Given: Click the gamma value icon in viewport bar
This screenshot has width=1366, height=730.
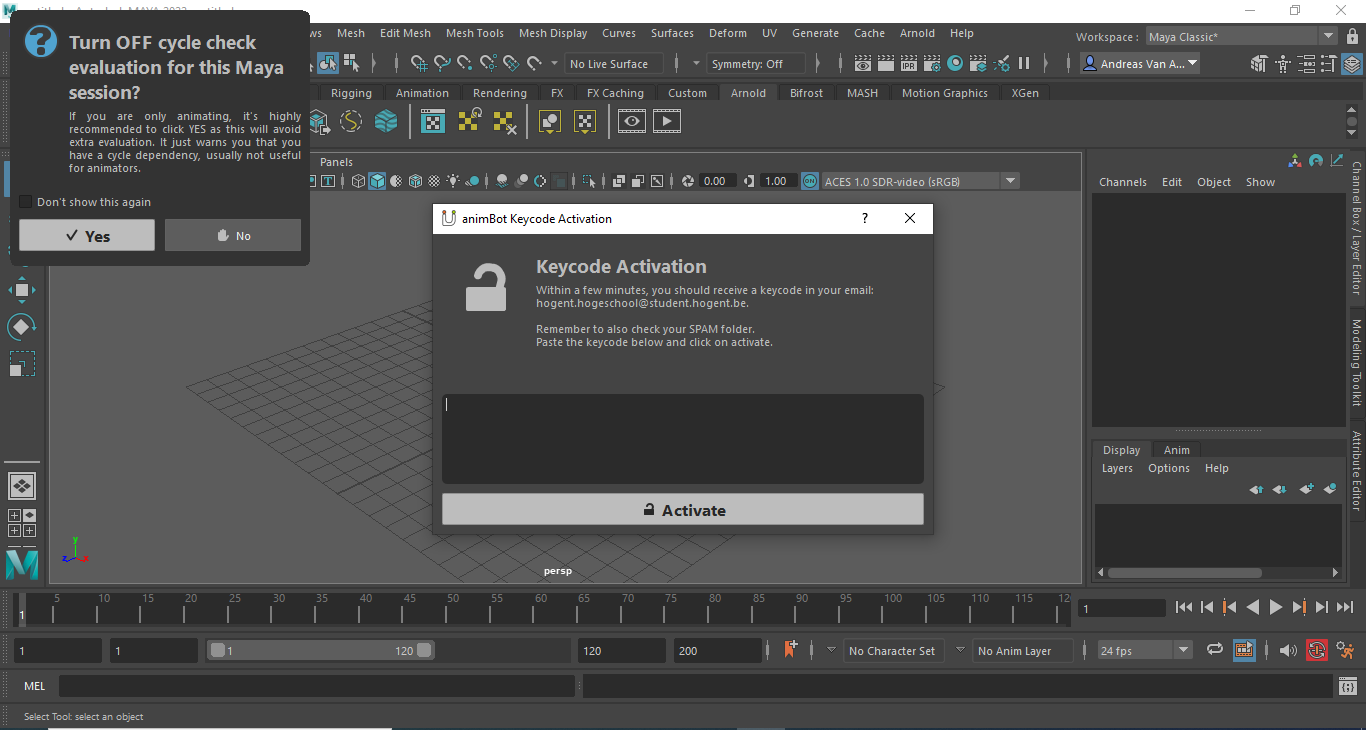Looking at the screenshot, I should coord(751,181).
